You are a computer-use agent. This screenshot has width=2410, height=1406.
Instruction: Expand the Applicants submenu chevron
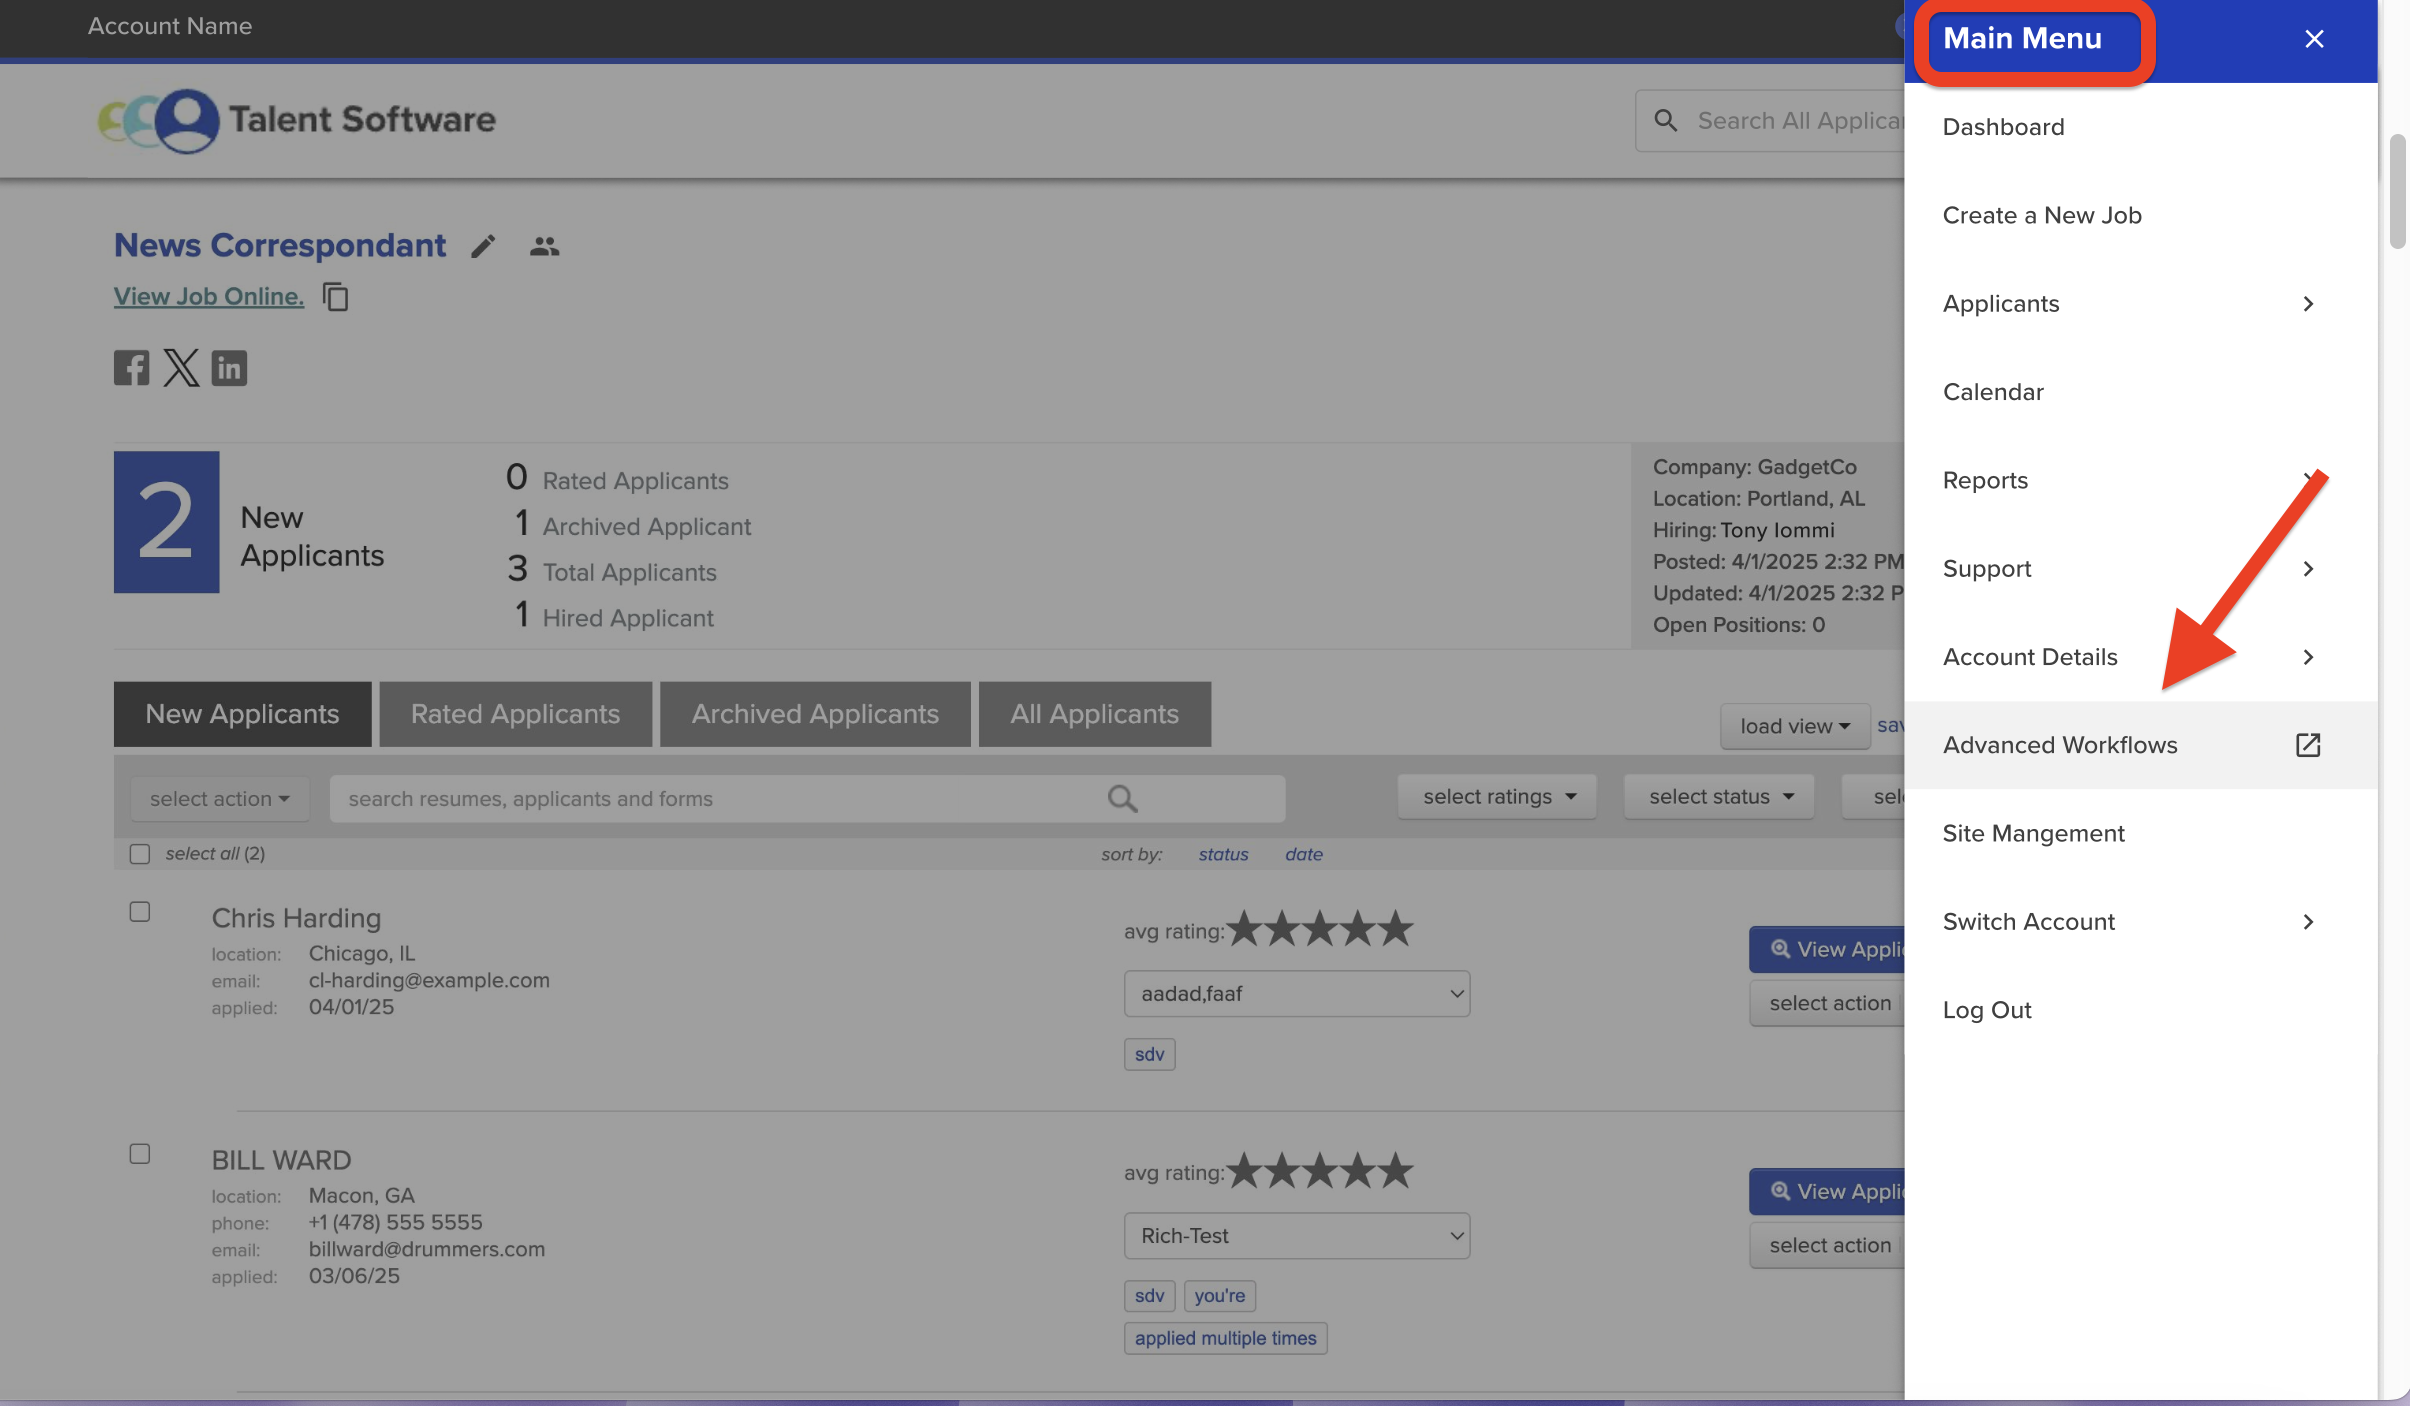pyautogui.click(x=2307, y=304)
